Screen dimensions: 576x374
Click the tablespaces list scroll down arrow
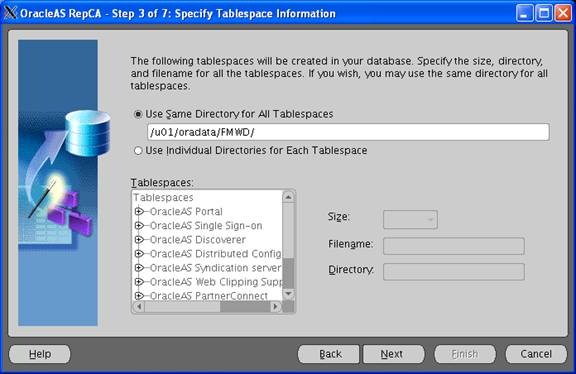click(x=288, y=294)
